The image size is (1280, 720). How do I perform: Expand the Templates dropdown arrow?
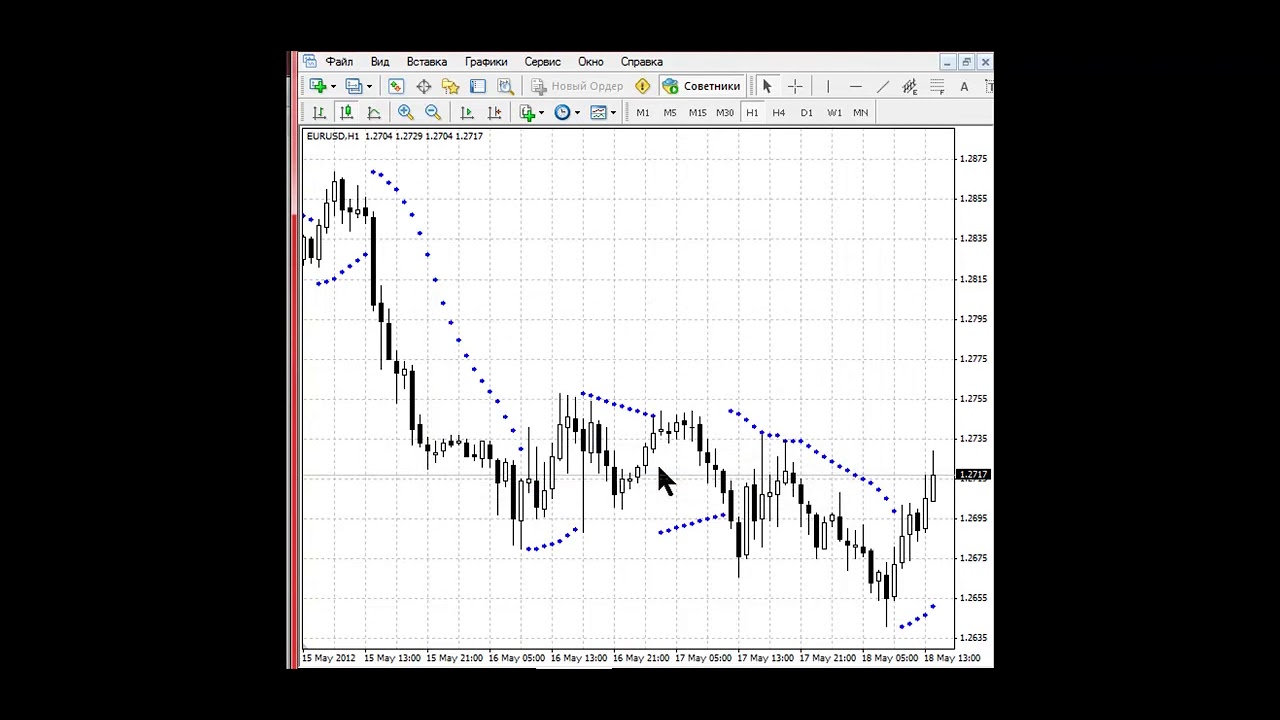pyautogui.click(x=613, y=113)
